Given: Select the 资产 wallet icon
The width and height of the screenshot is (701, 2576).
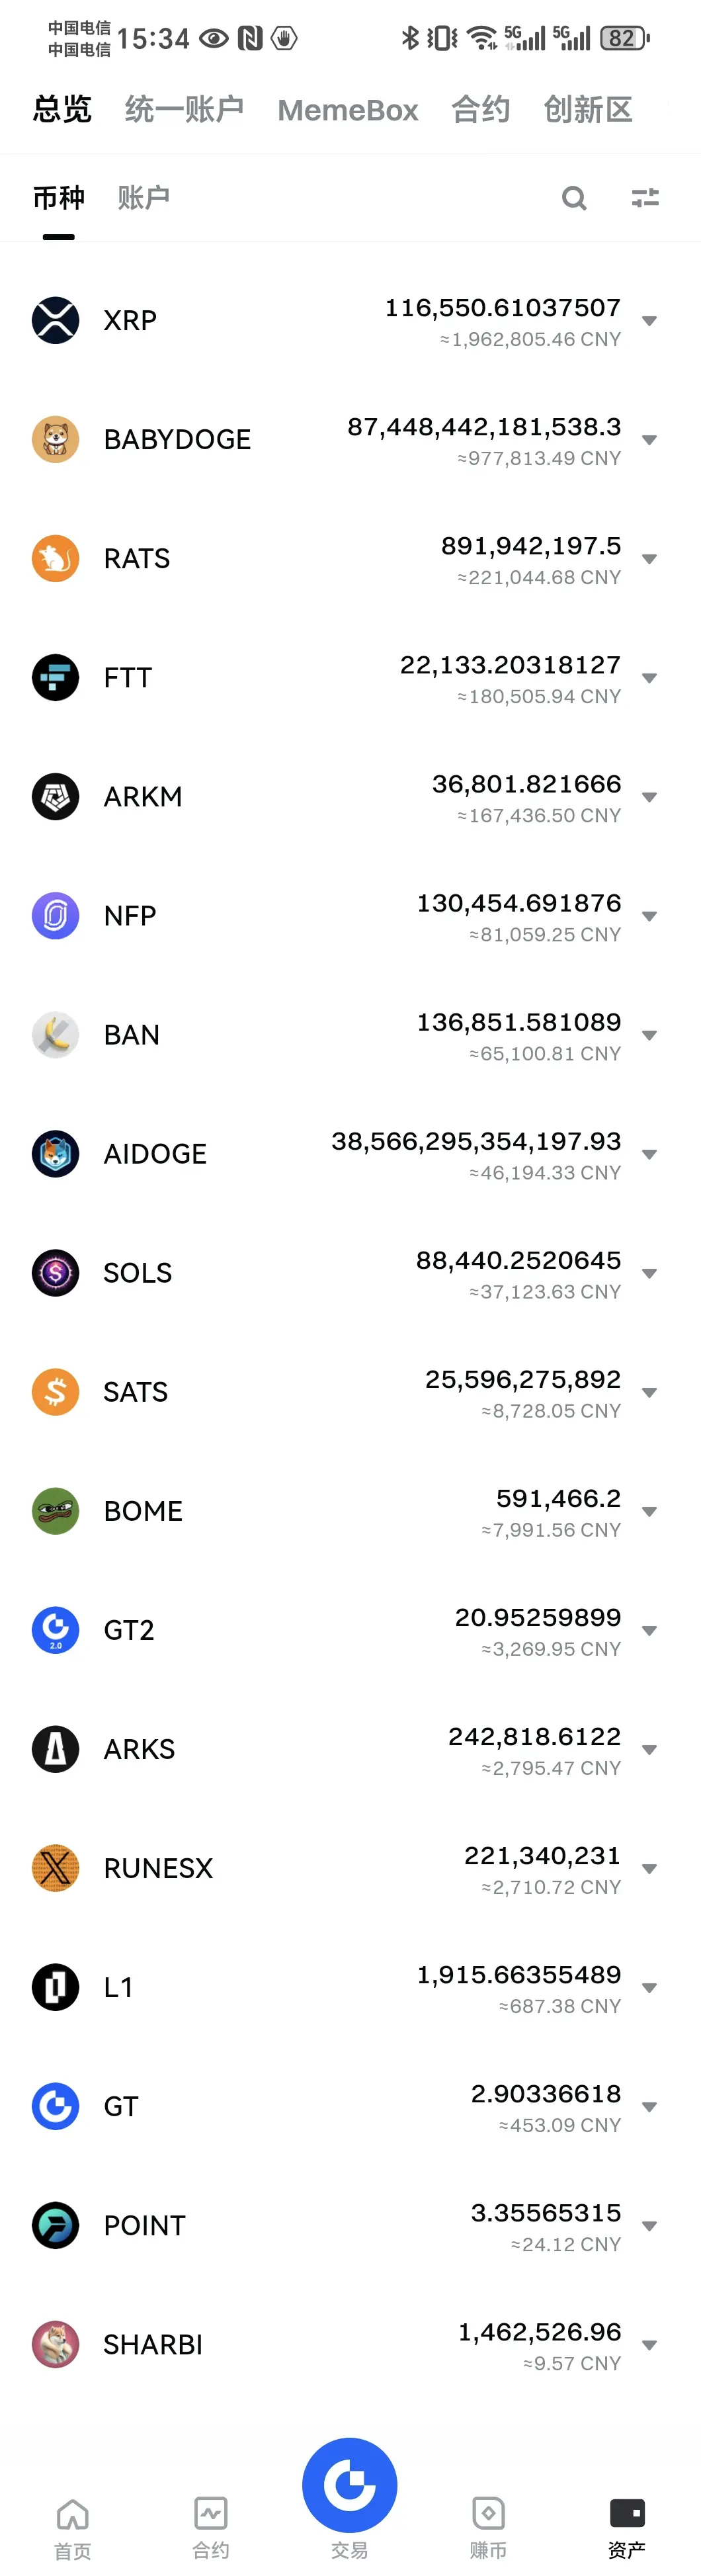Looking at the screenshot, I should pos(627,2513).
